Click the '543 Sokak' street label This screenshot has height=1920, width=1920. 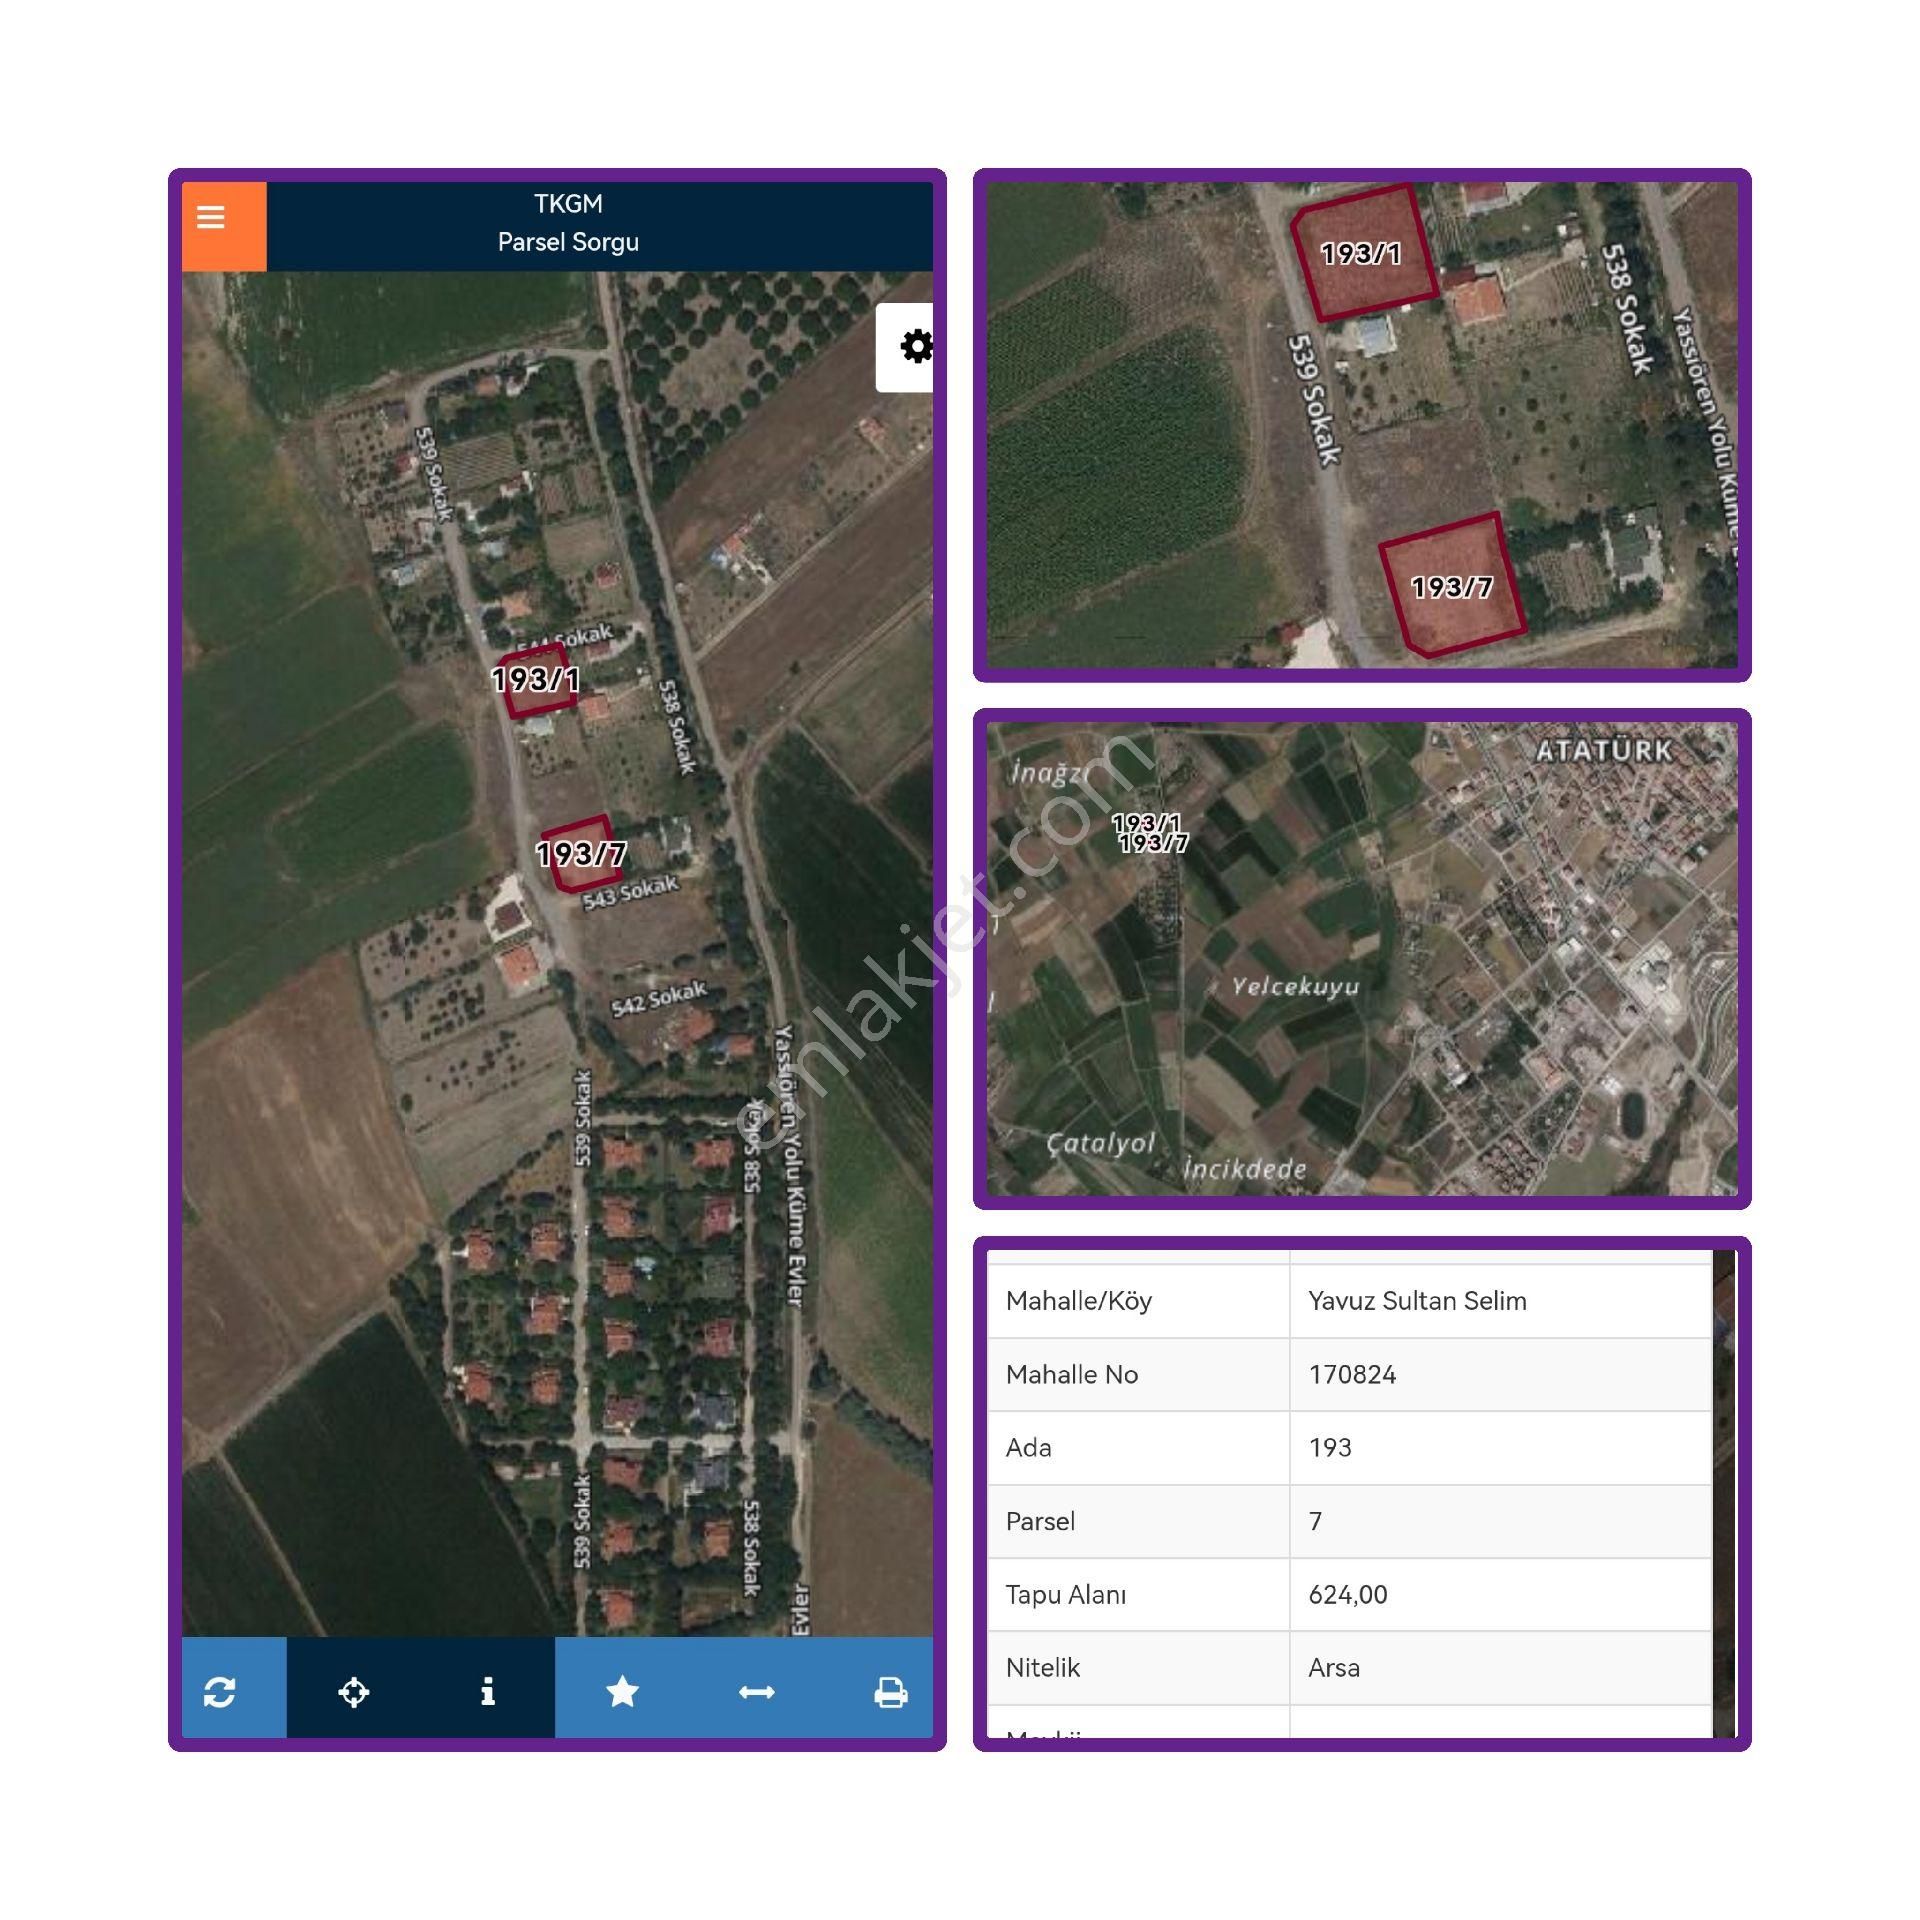click(631, 893)
